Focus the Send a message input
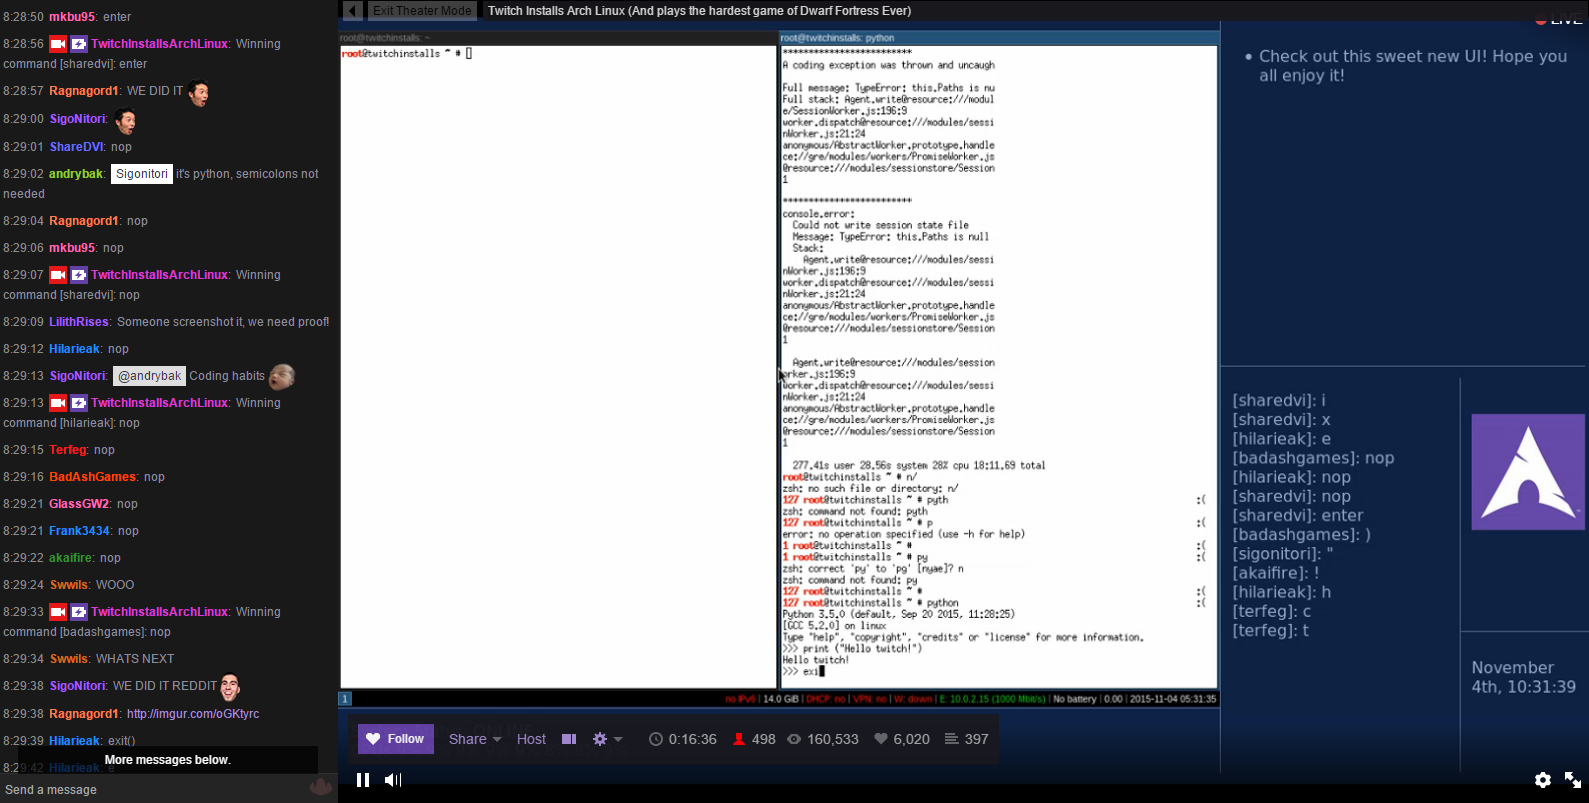Image resolution: width=1589 pixels, height=803 pixels. (150, 789)
